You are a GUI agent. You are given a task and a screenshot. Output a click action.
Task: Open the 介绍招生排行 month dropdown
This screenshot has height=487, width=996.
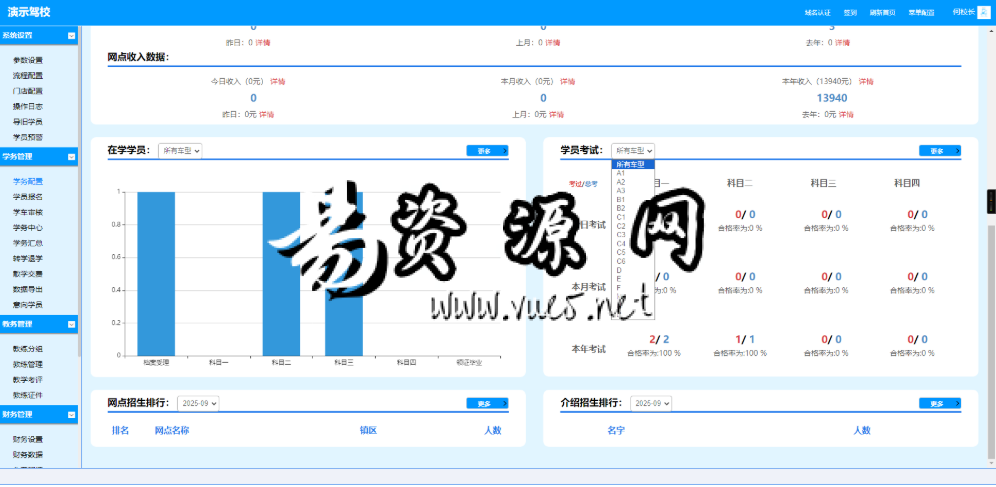click(x=651, y=403)
